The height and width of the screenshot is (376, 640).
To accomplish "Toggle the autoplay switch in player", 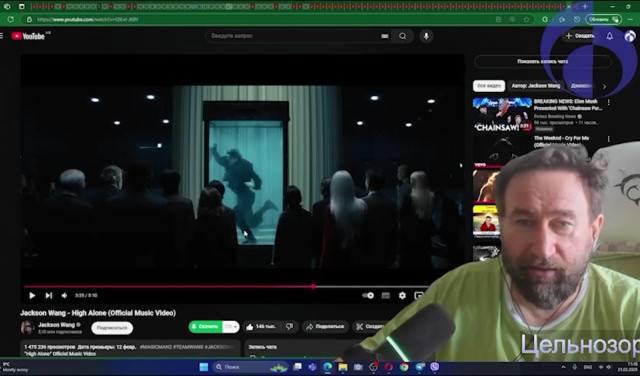I will 368,296.
